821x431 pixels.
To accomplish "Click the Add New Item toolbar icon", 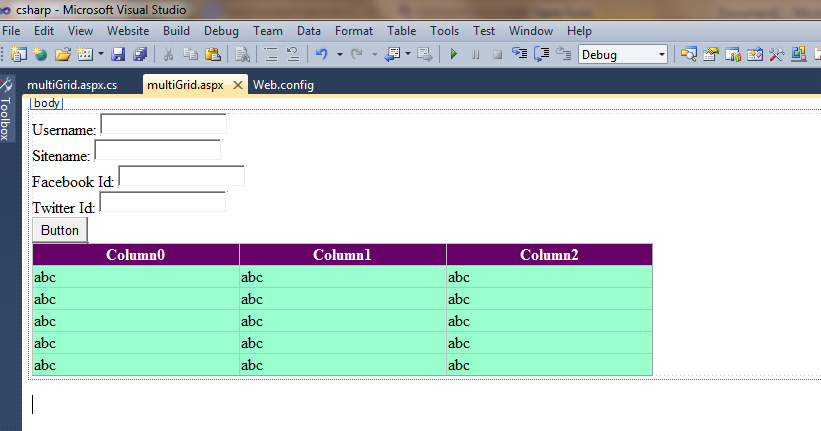I will click(x=85, y=54).
